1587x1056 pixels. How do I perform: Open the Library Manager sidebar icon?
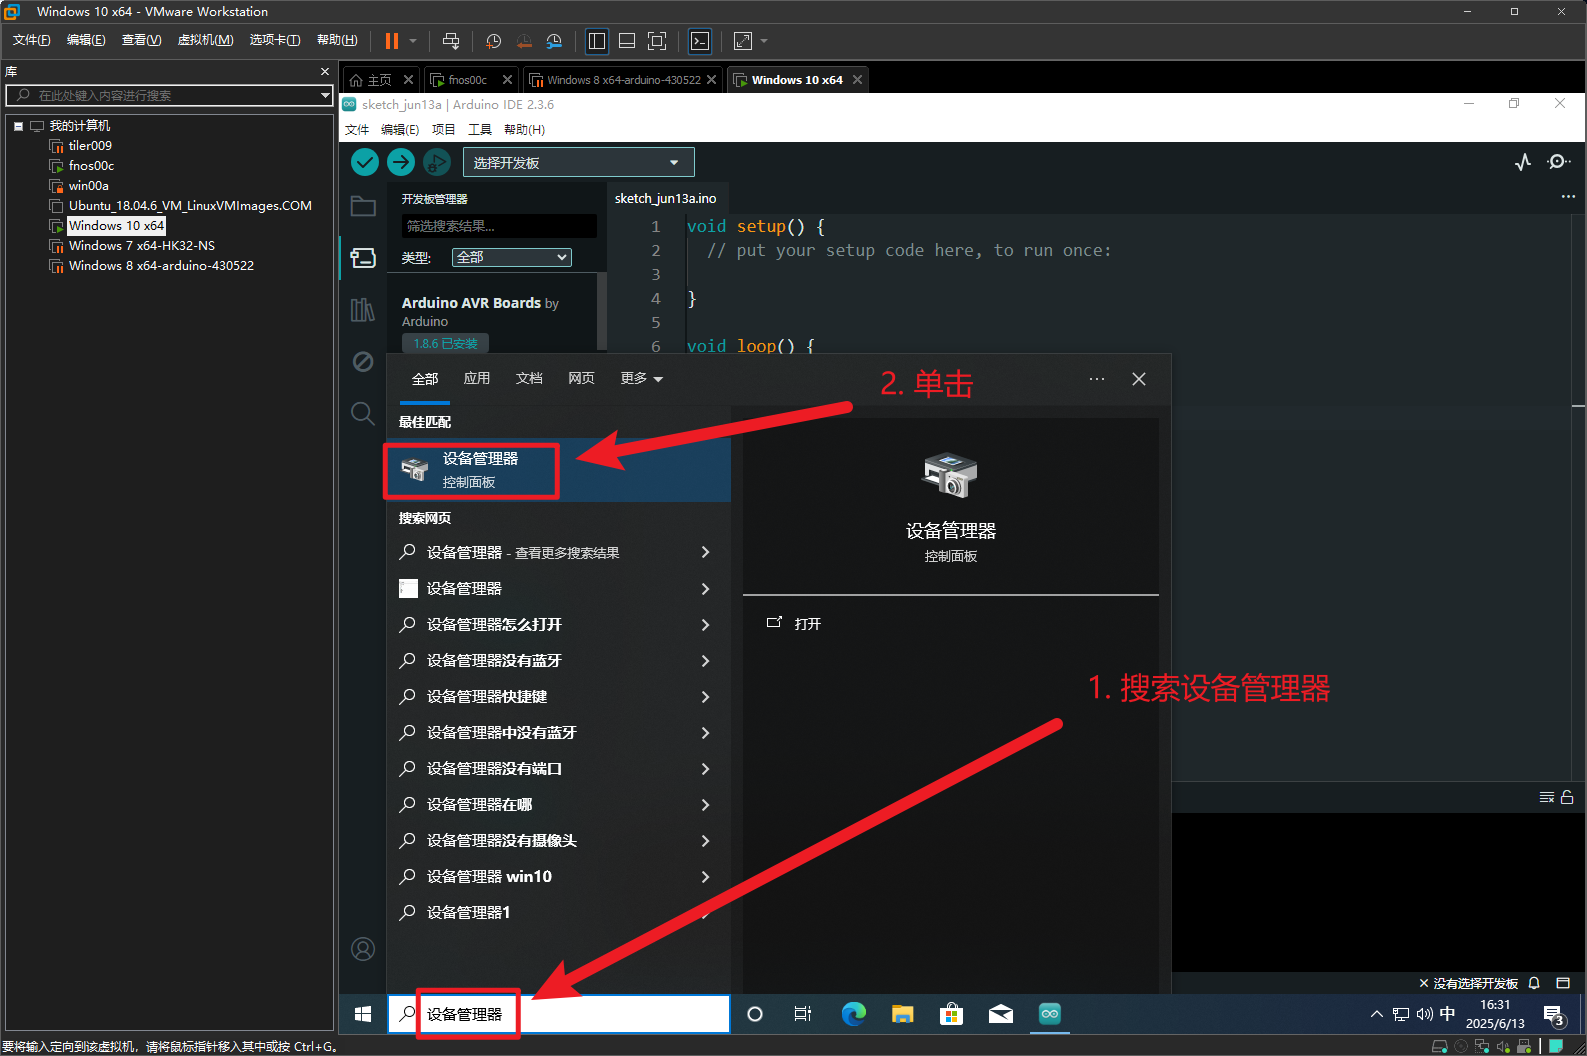(363, 310)
